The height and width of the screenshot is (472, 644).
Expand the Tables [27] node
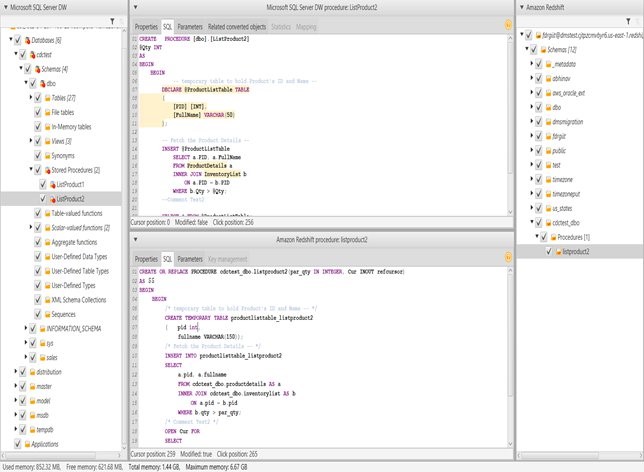[x=31, y=97]
